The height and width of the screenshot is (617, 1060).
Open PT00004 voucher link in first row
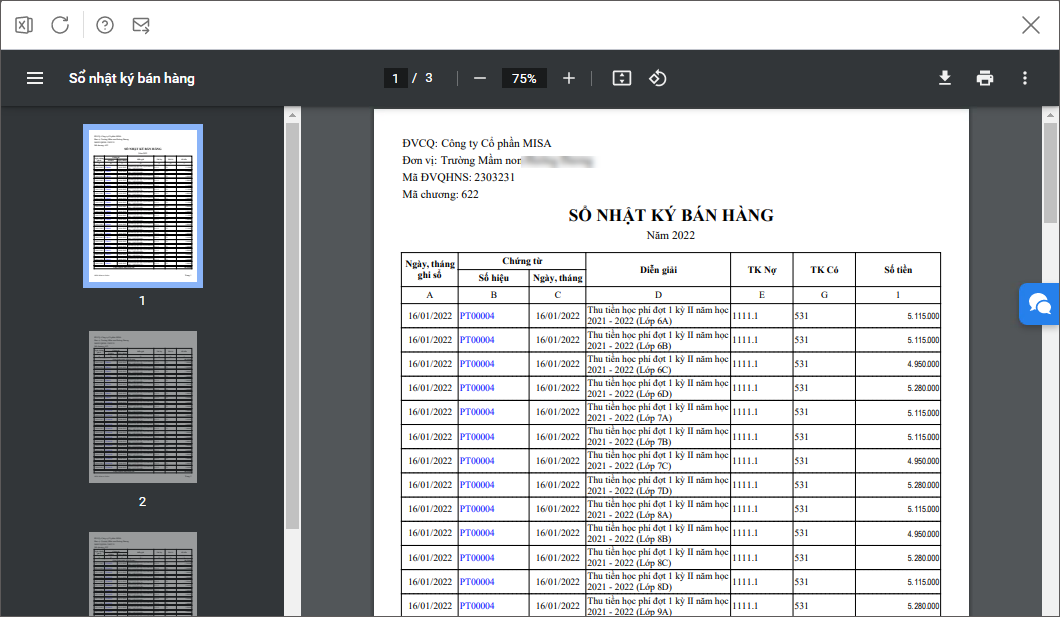tap(477, 316)
